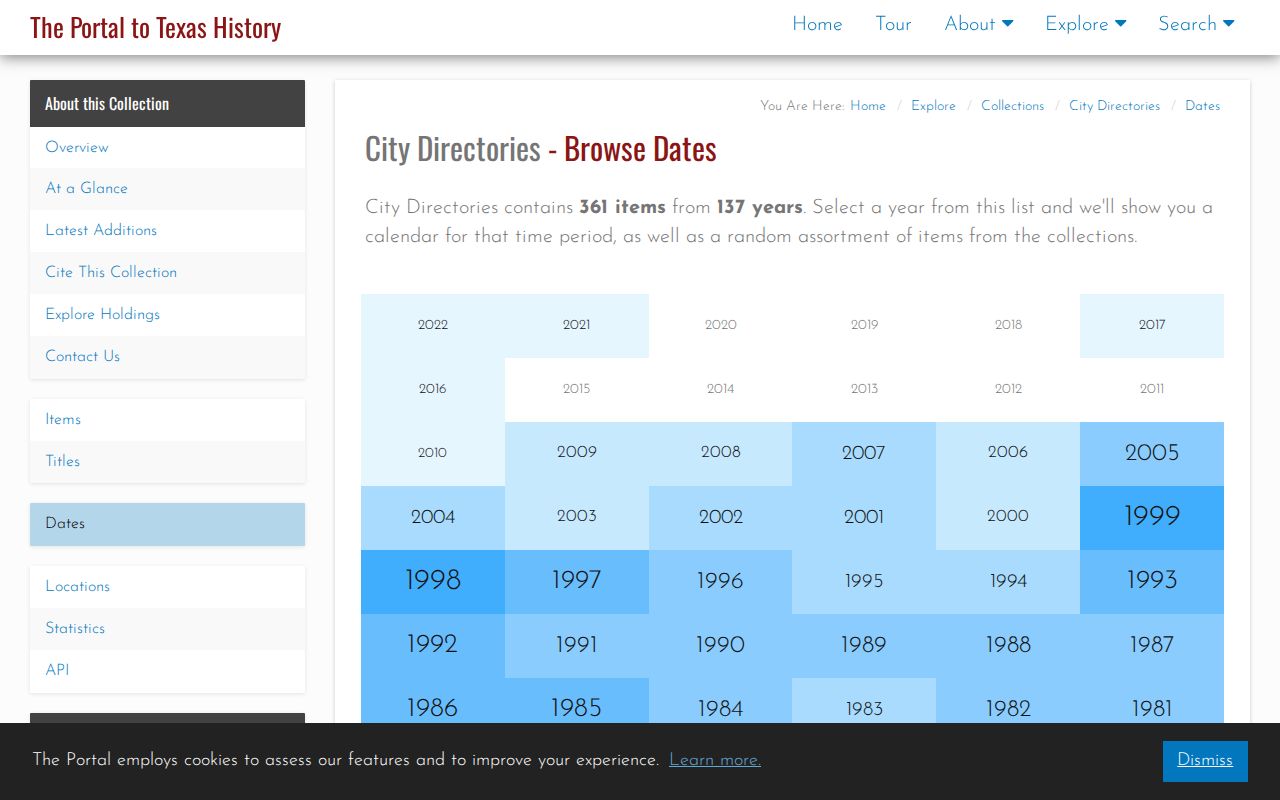Open the Learn more cookie link
Viewport: 1280px width, 800px height.
tap(715, 760)
